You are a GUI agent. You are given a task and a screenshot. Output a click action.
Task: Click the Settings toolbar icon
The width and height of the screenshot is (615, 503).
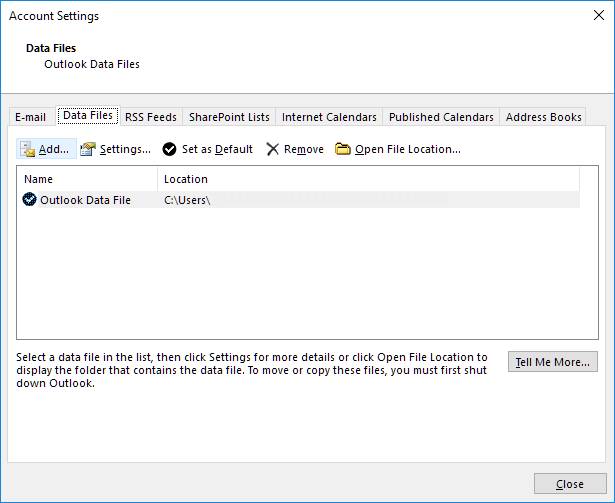point(88,149)
